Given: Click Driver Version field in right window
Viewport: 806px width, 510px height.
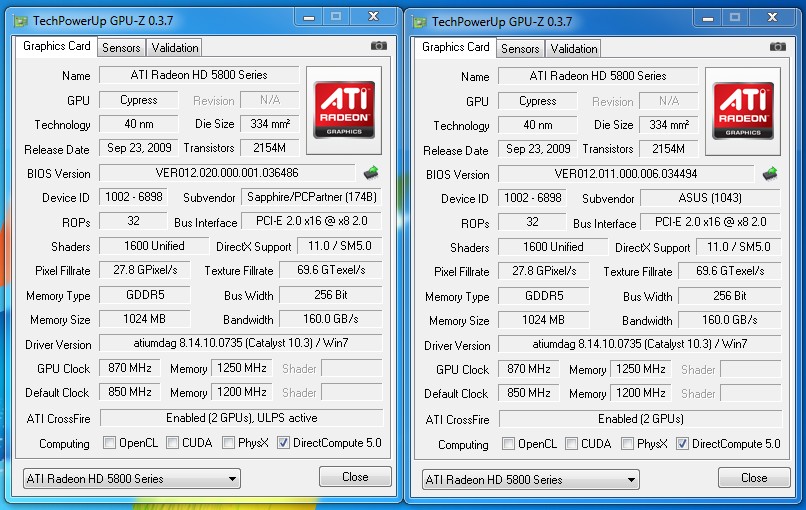Looking at the screenshot, I should click(639, 344).
